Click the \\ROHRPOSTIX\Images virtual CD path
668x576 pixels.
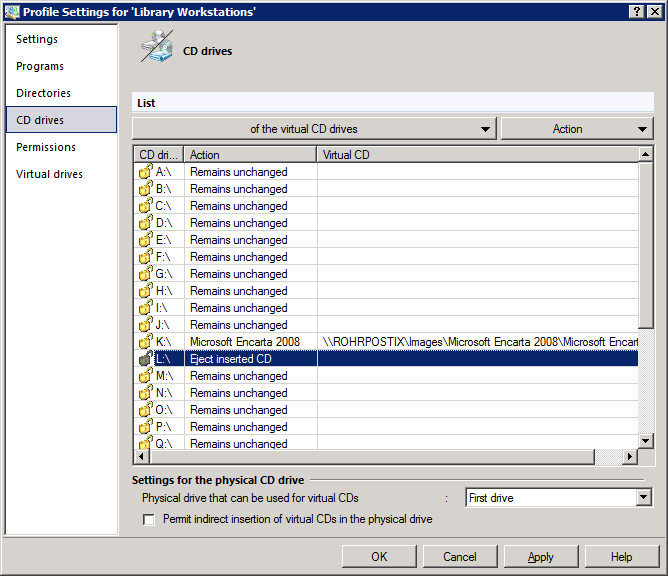point(480,342)
